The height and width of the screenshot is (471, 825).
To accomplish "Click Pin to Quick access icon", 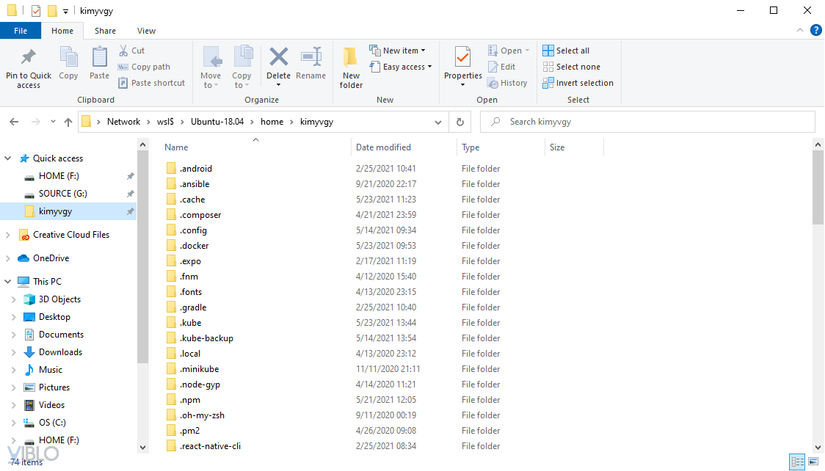I will (28, 58).
